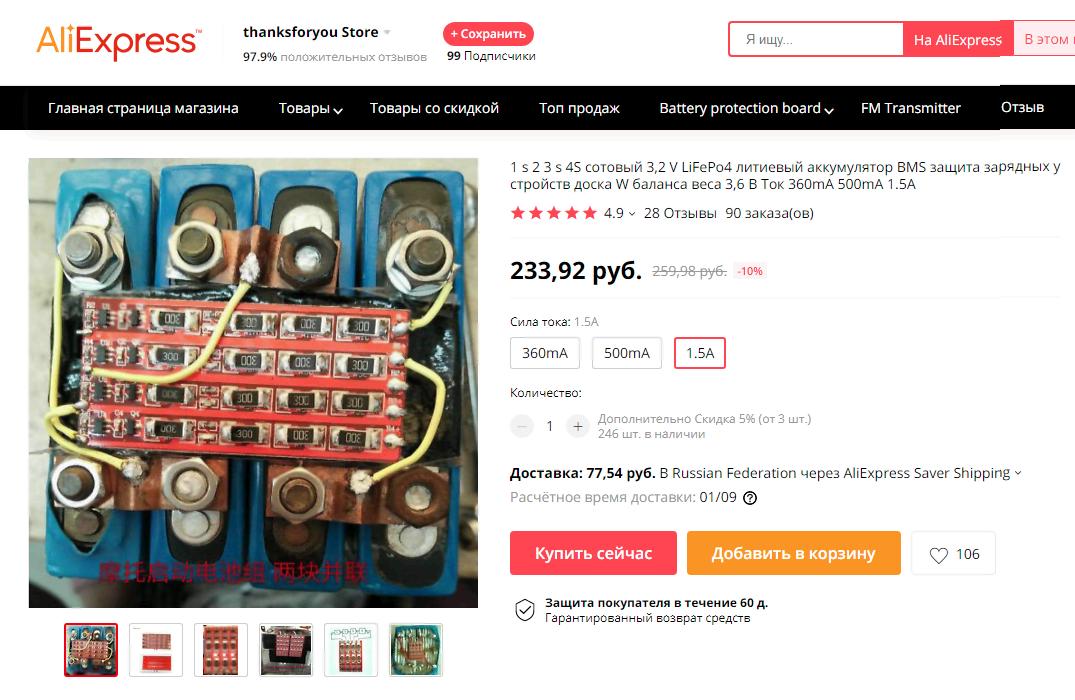Select the 1.5A current option
This screenshot has height=700, width=1075.
pos(700,353)
